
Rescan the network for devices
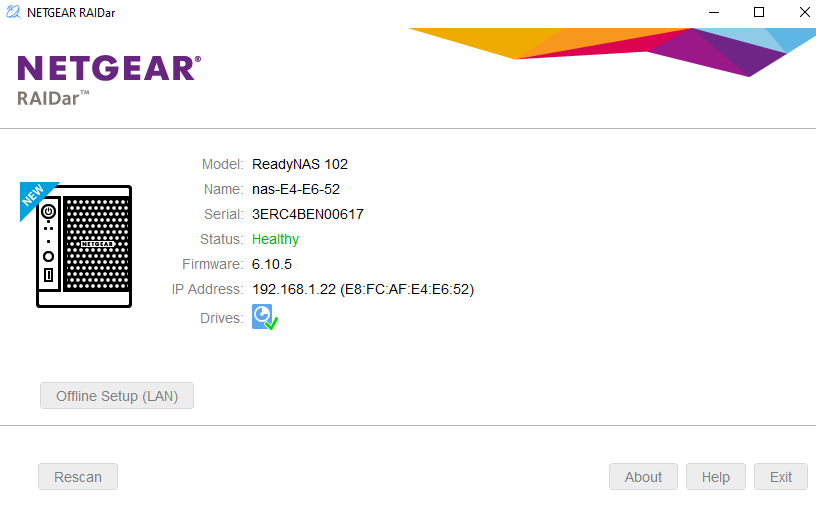[78, 477]
